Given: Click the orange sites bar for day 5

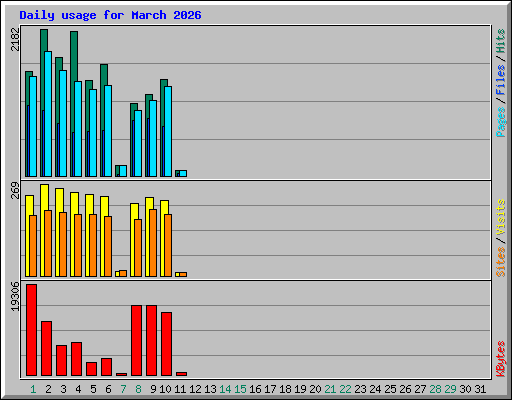Looking at the screenshot, I should (93, 245).
